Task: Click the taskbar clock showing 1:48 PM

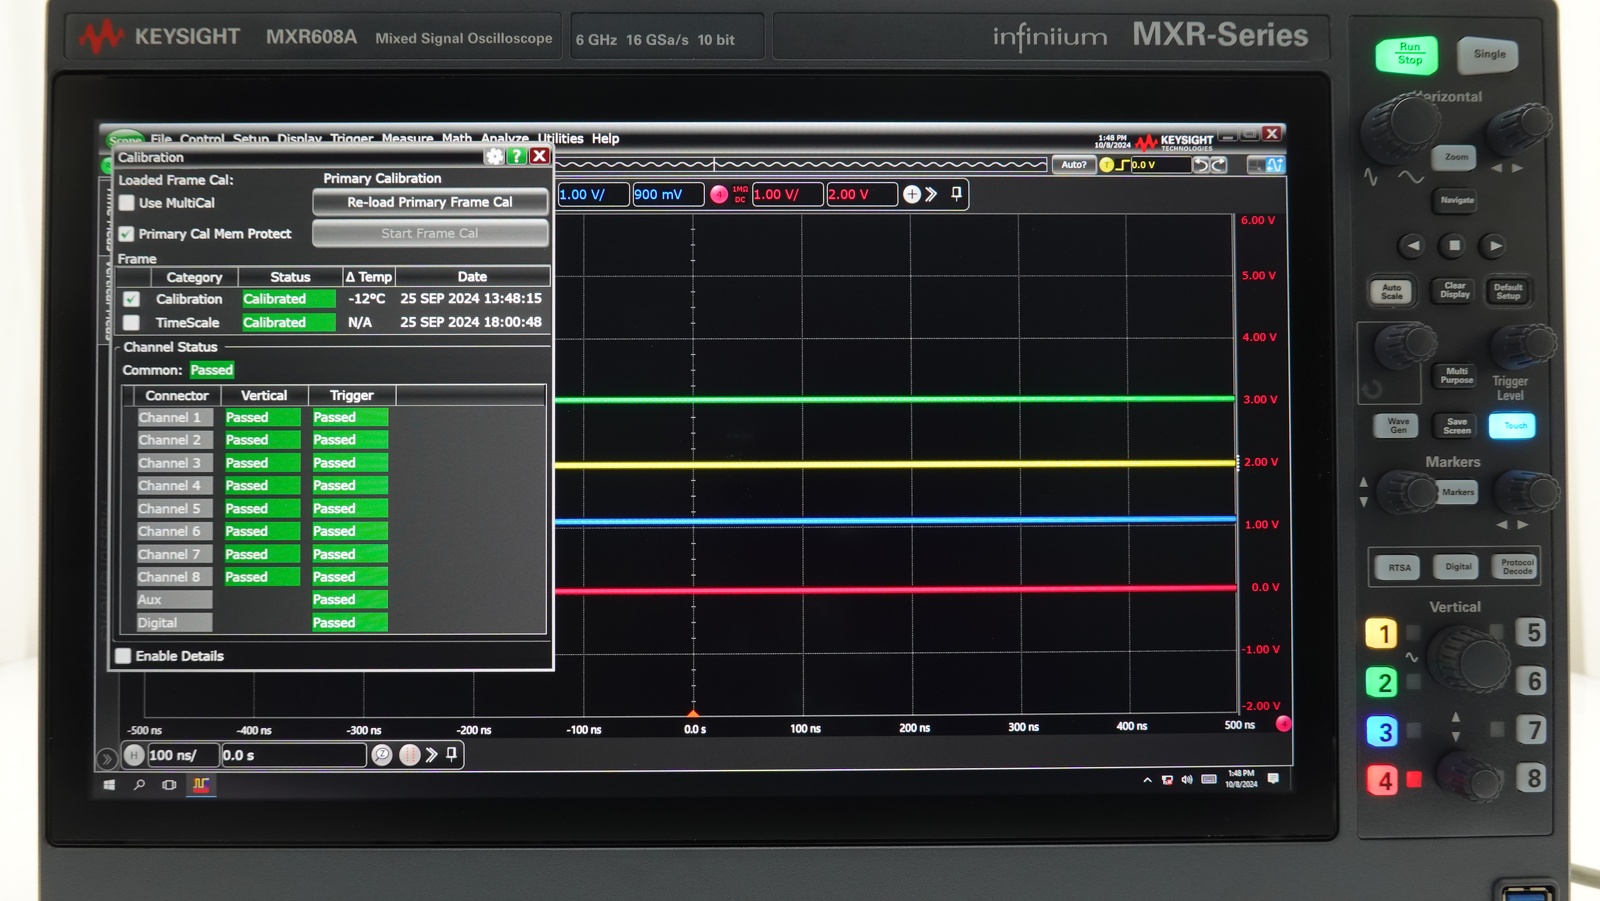Action: pyautogui.click(x=1241, y=779)
